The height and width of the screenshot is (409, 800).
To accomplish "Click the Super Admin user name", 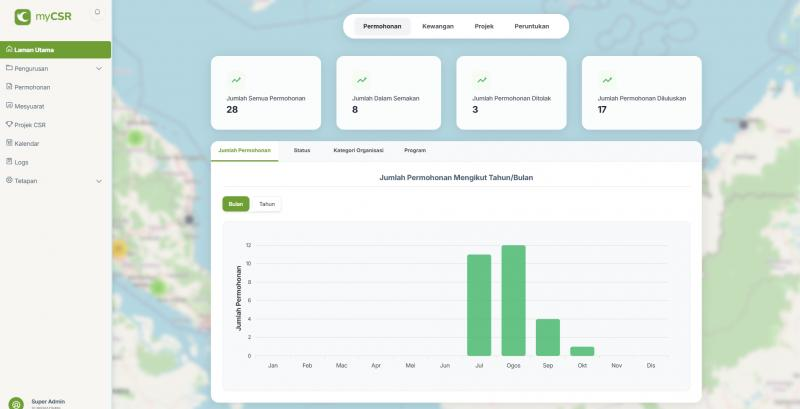I will (48, 401).
